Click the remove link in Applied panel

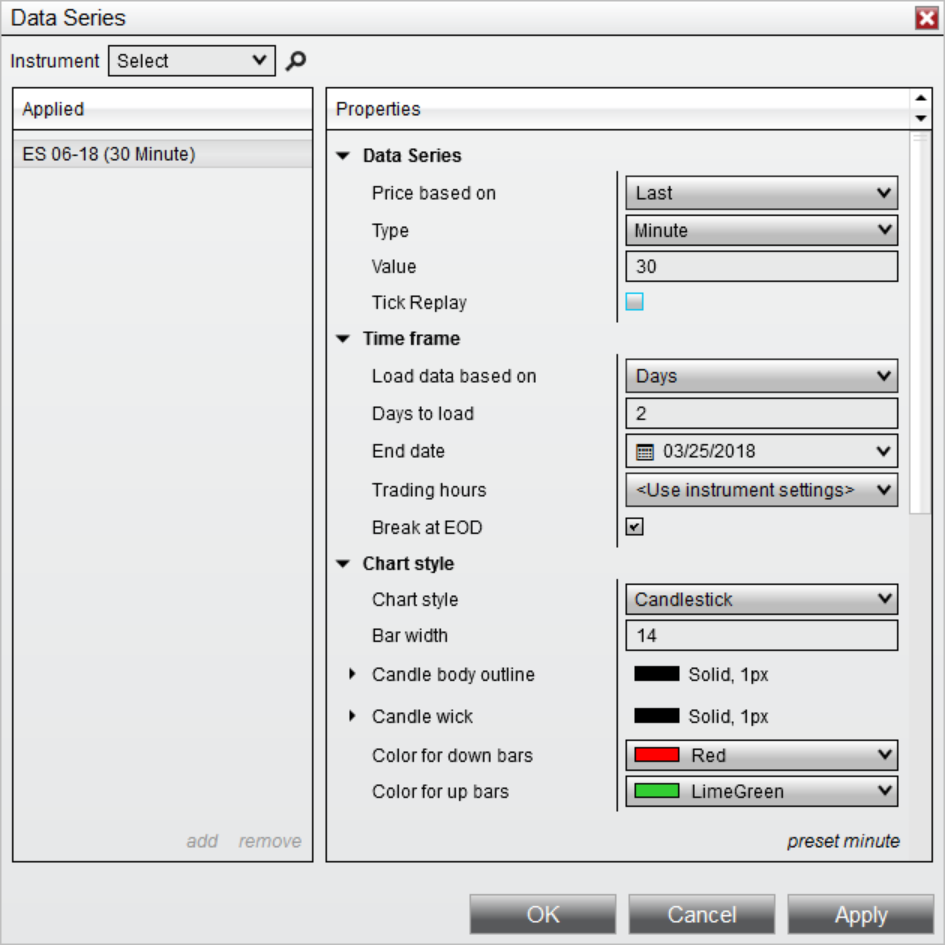[270, 841]
